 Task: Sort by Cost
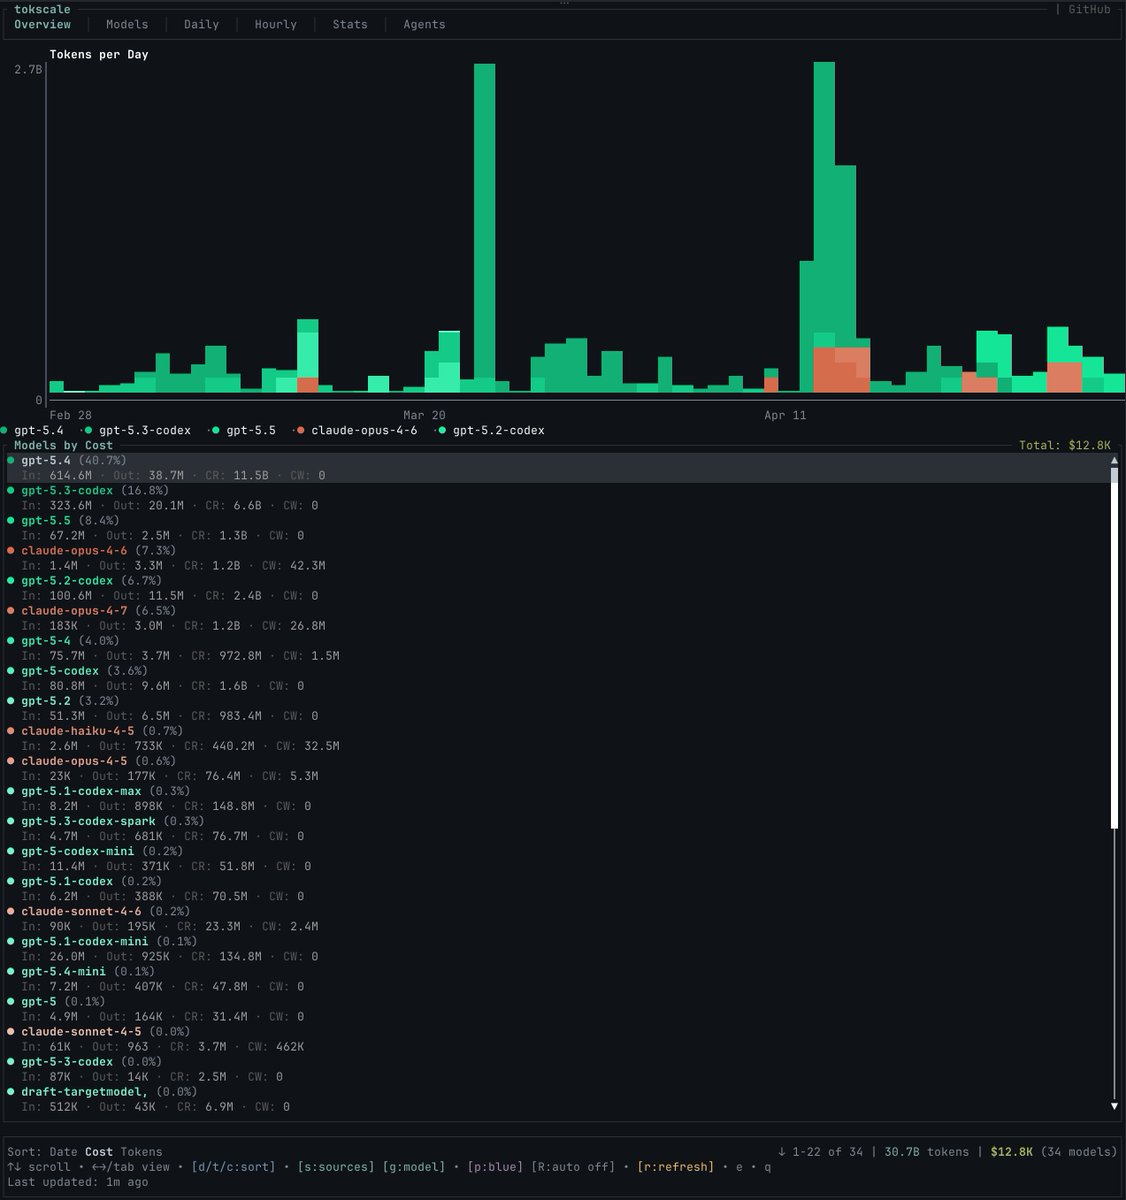(x=99, y=1152)
